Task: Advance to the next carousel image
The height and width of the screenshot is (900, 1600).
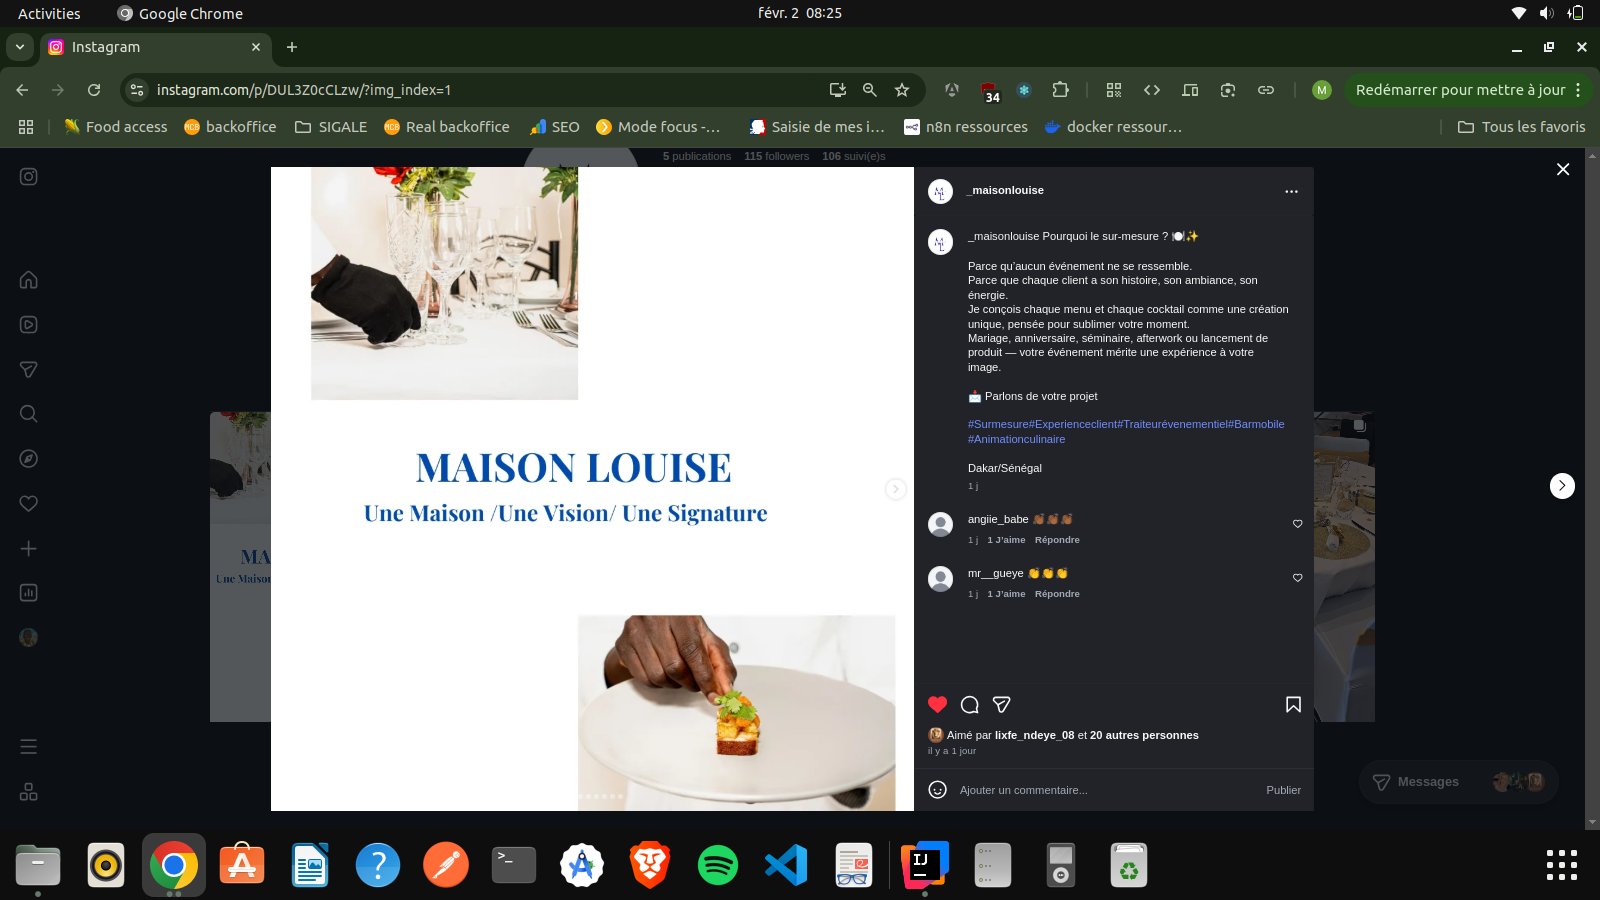Action: click(895, 489)
